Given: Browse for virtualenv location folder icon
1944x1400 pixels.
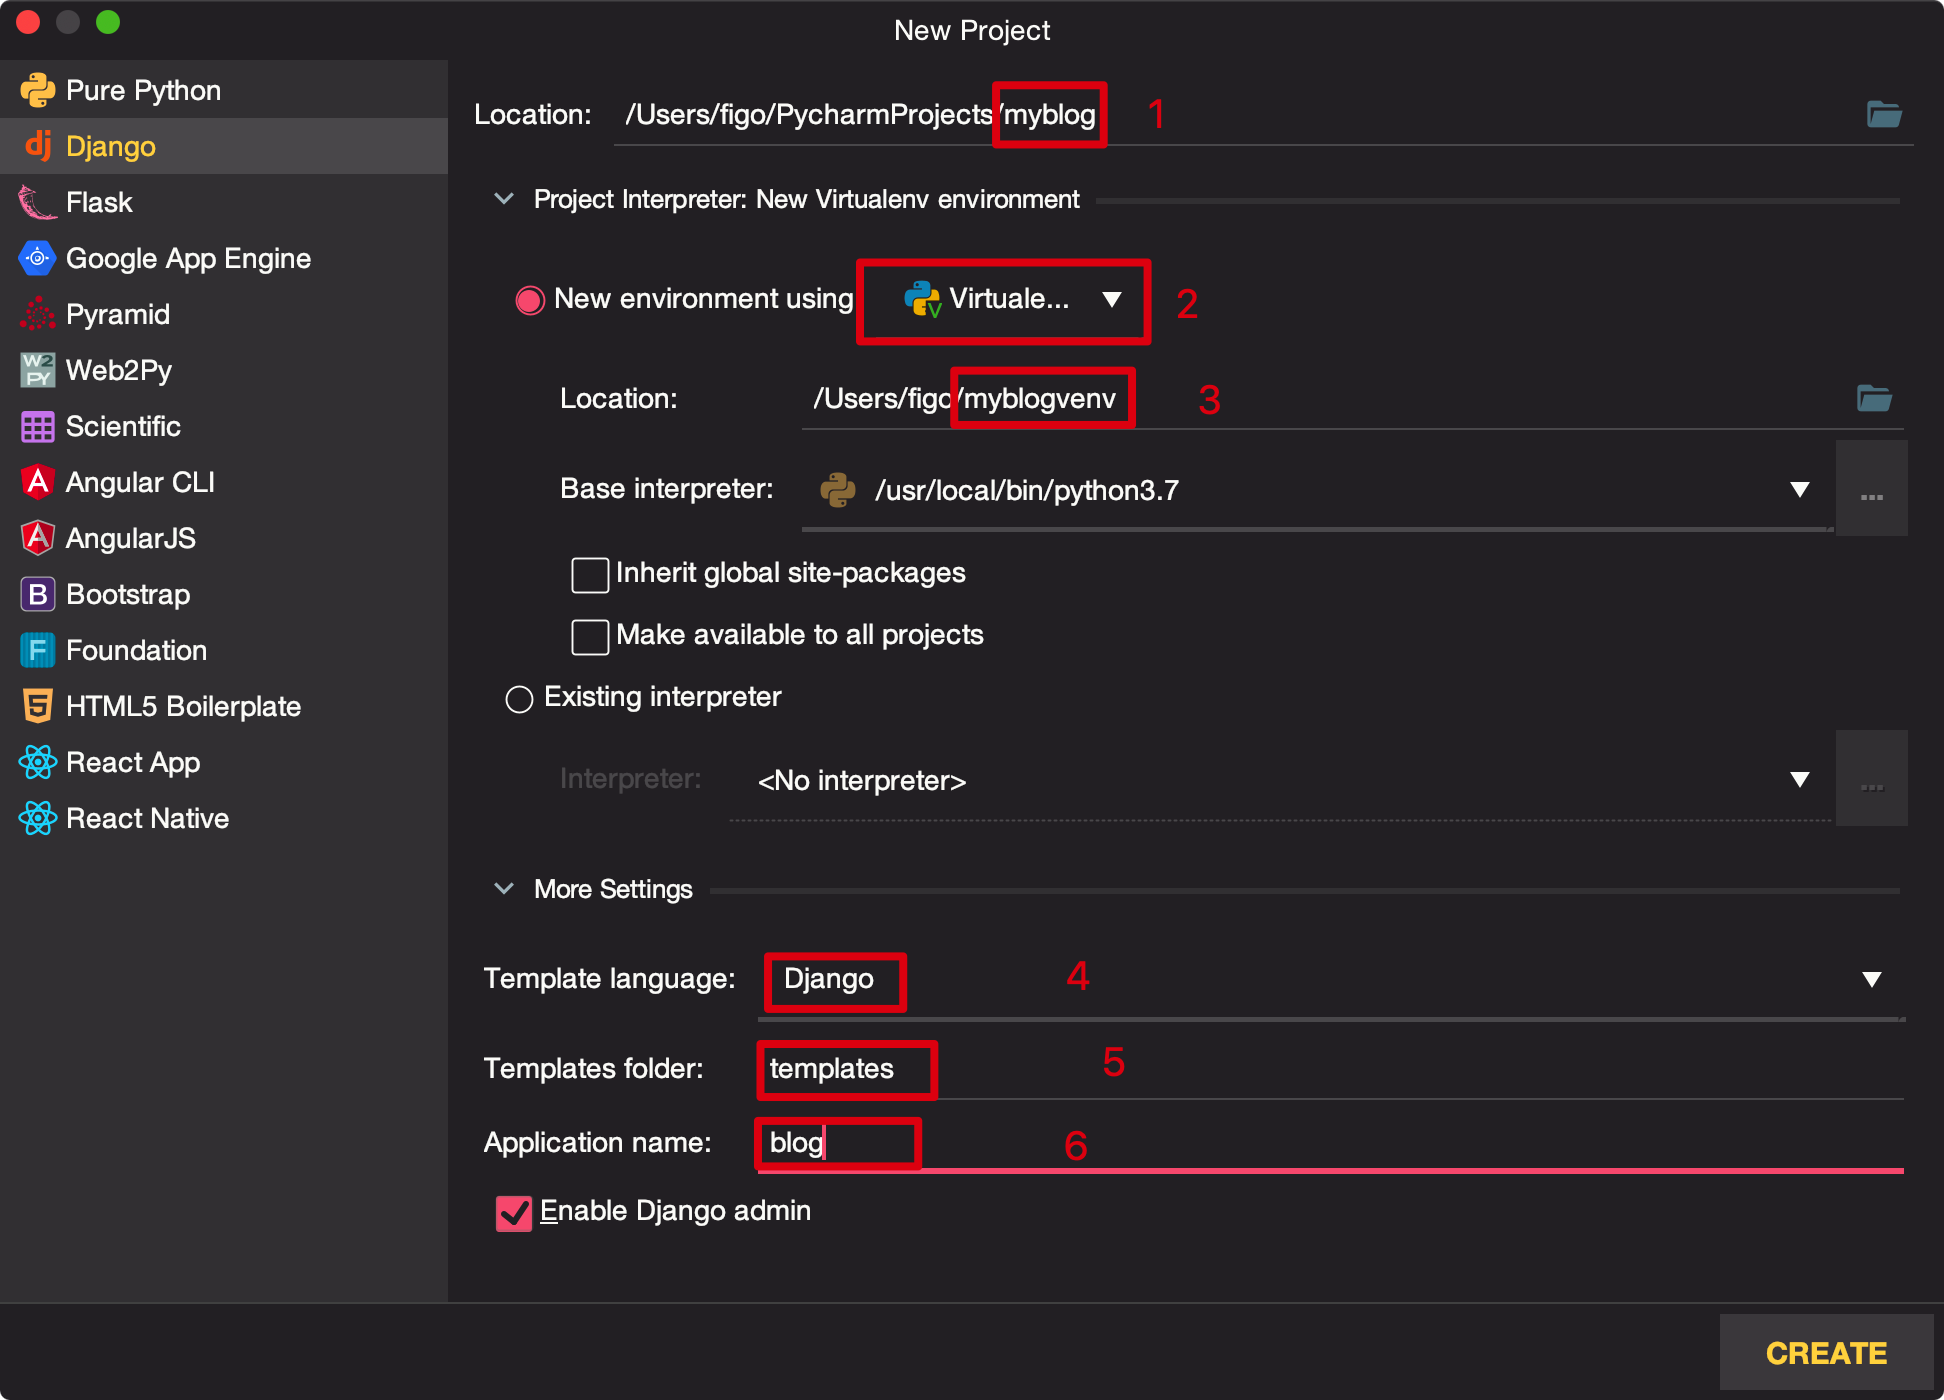Looking at the screenshot, I should (1874, 398).
